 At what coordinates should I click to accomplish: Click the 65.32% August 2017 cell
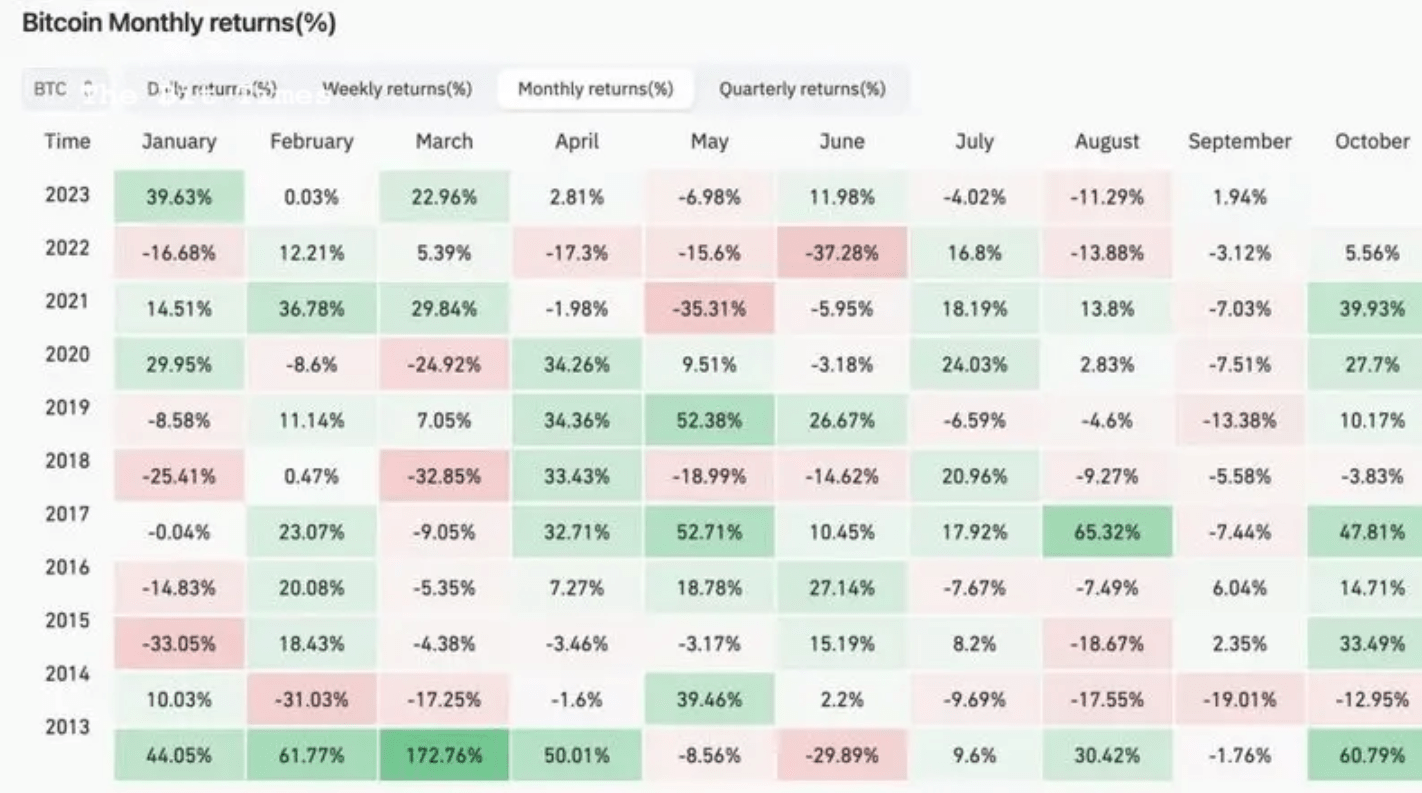(1106, 532)
